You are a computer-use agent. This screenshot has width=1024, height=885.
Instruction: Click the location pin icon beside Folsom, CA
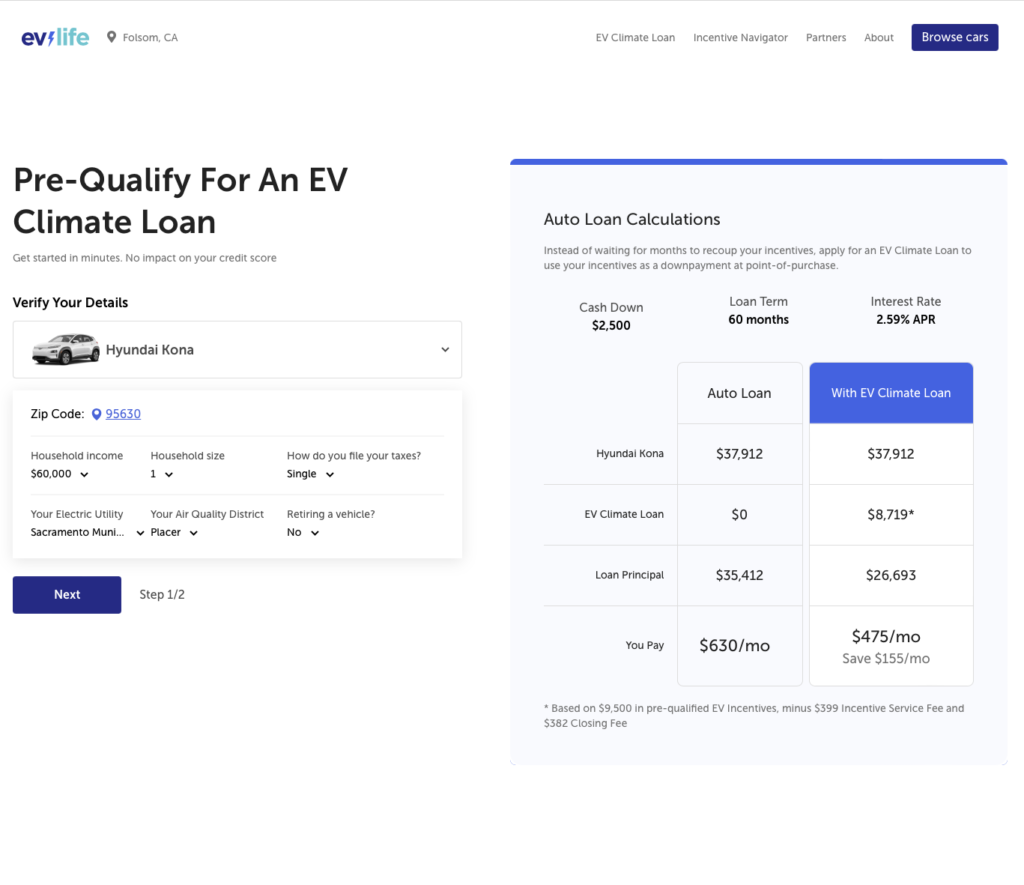[112, 37]
